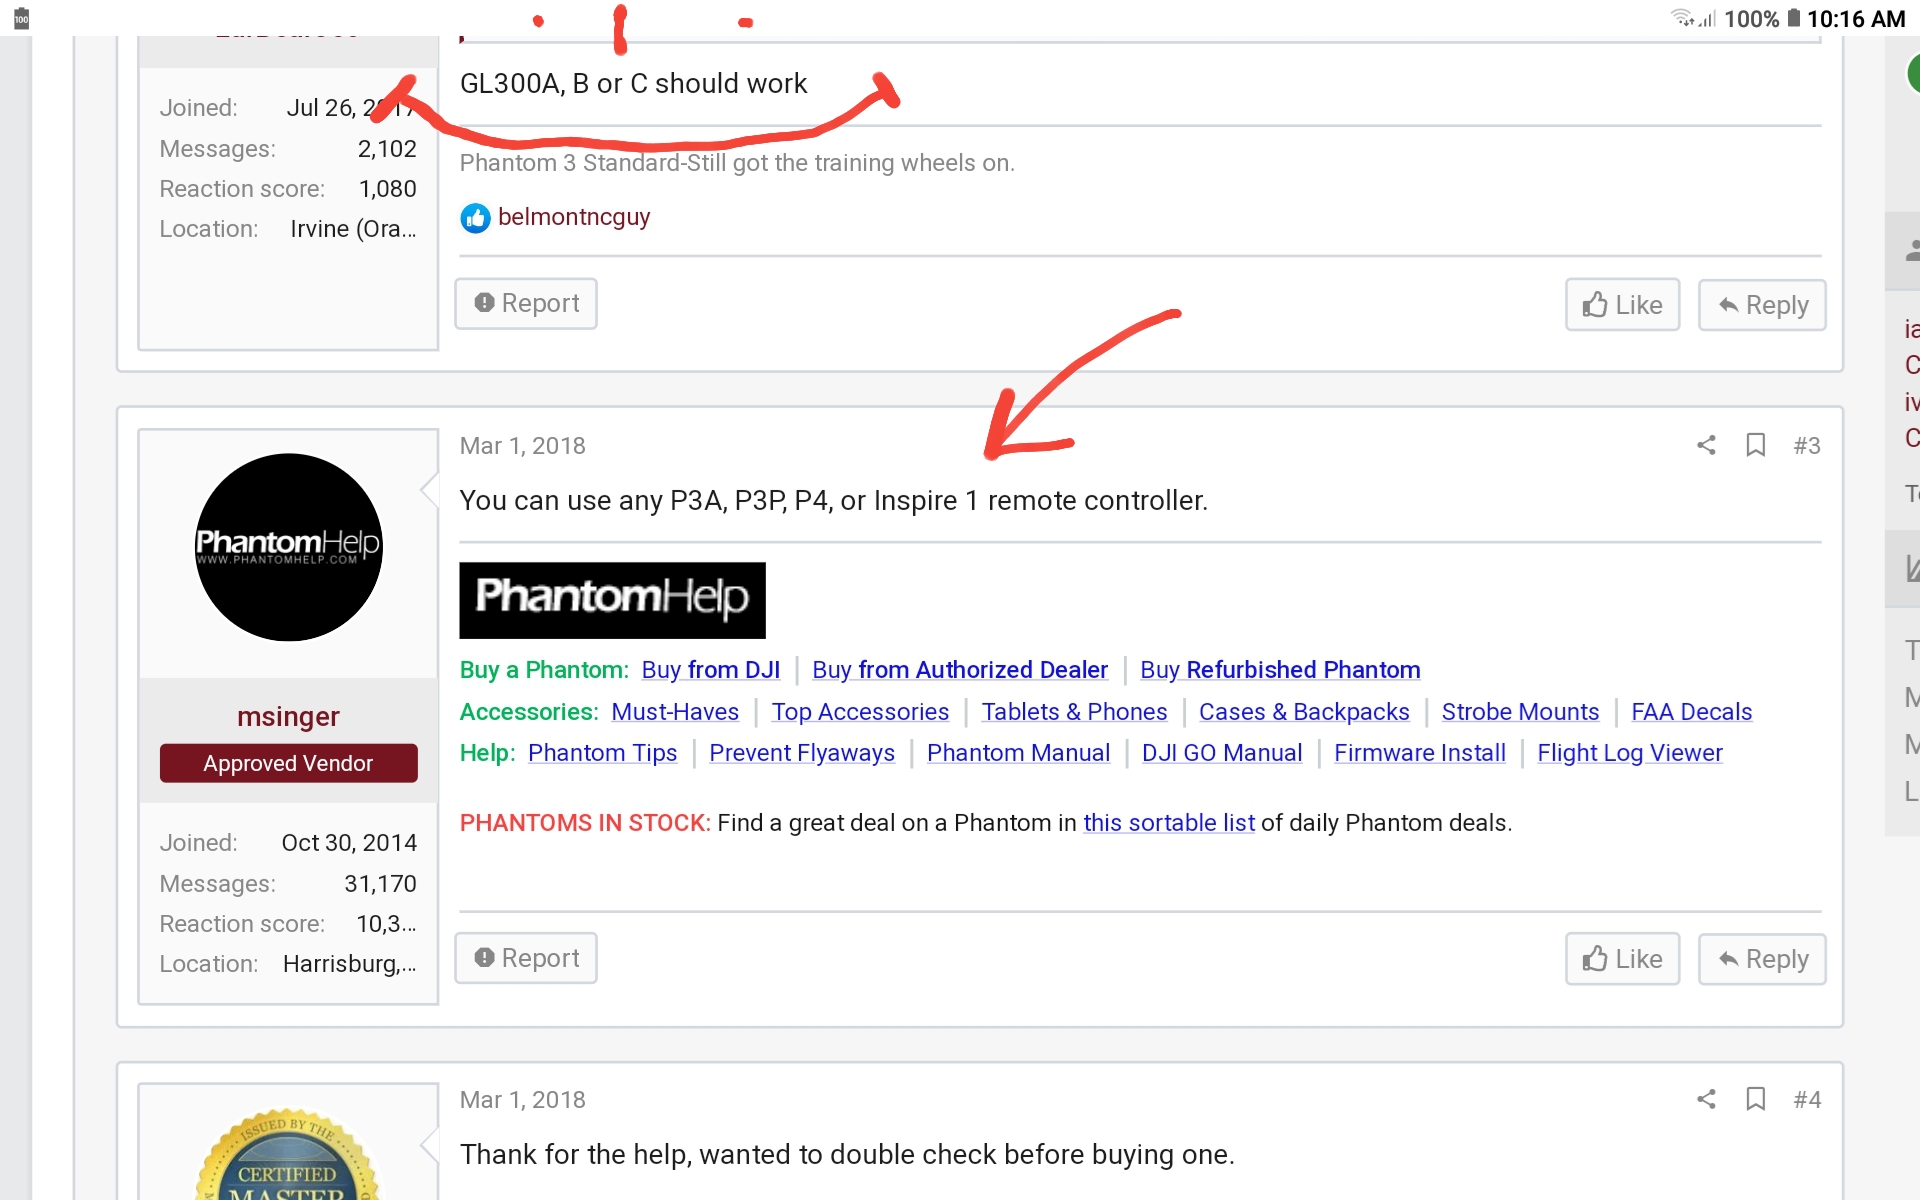Click the message count 2,102

point(387,149)
